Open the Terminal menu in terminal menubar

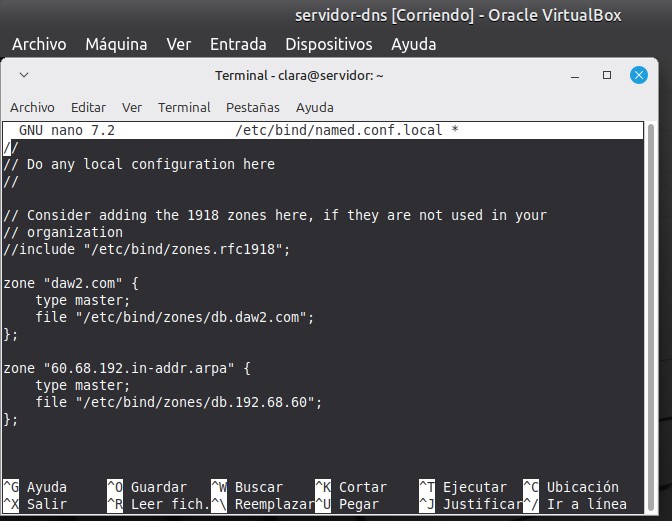(x=184, y=107)
